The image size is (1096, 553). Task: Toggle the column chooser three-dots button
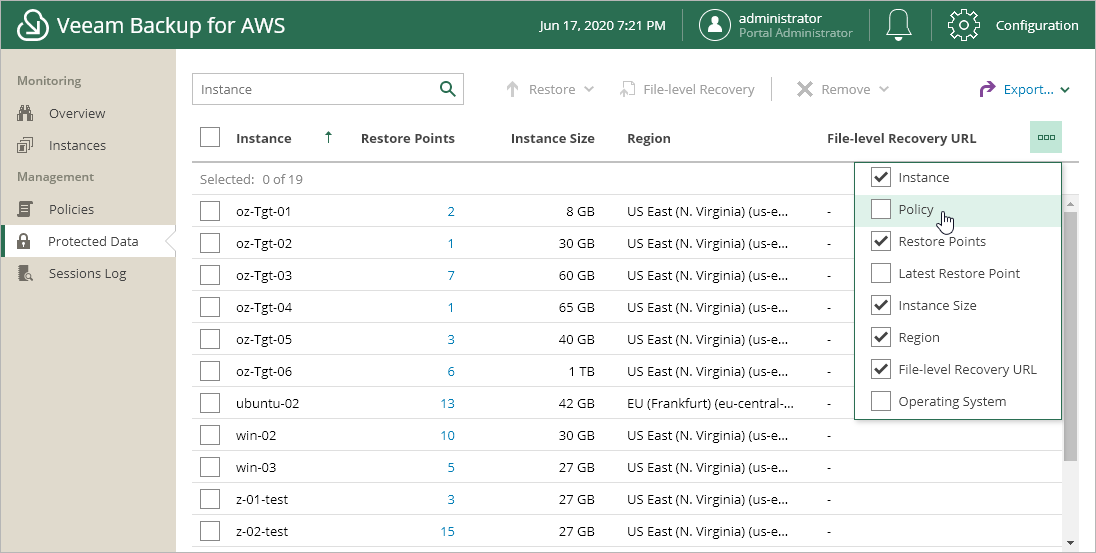[x=1046, y=137]
